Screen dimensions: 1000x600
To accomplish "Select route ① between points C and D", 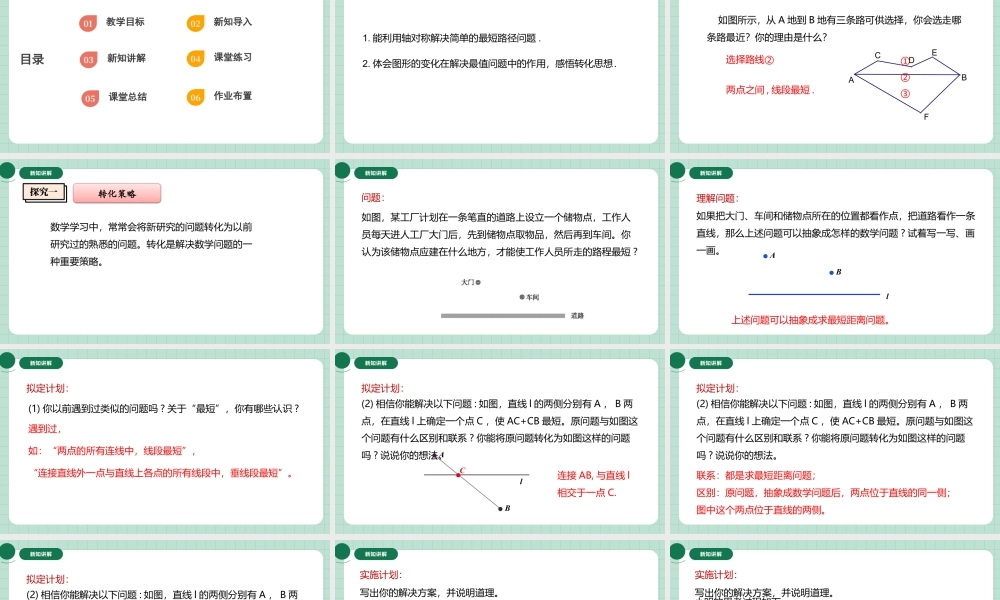I will [905, 60].
